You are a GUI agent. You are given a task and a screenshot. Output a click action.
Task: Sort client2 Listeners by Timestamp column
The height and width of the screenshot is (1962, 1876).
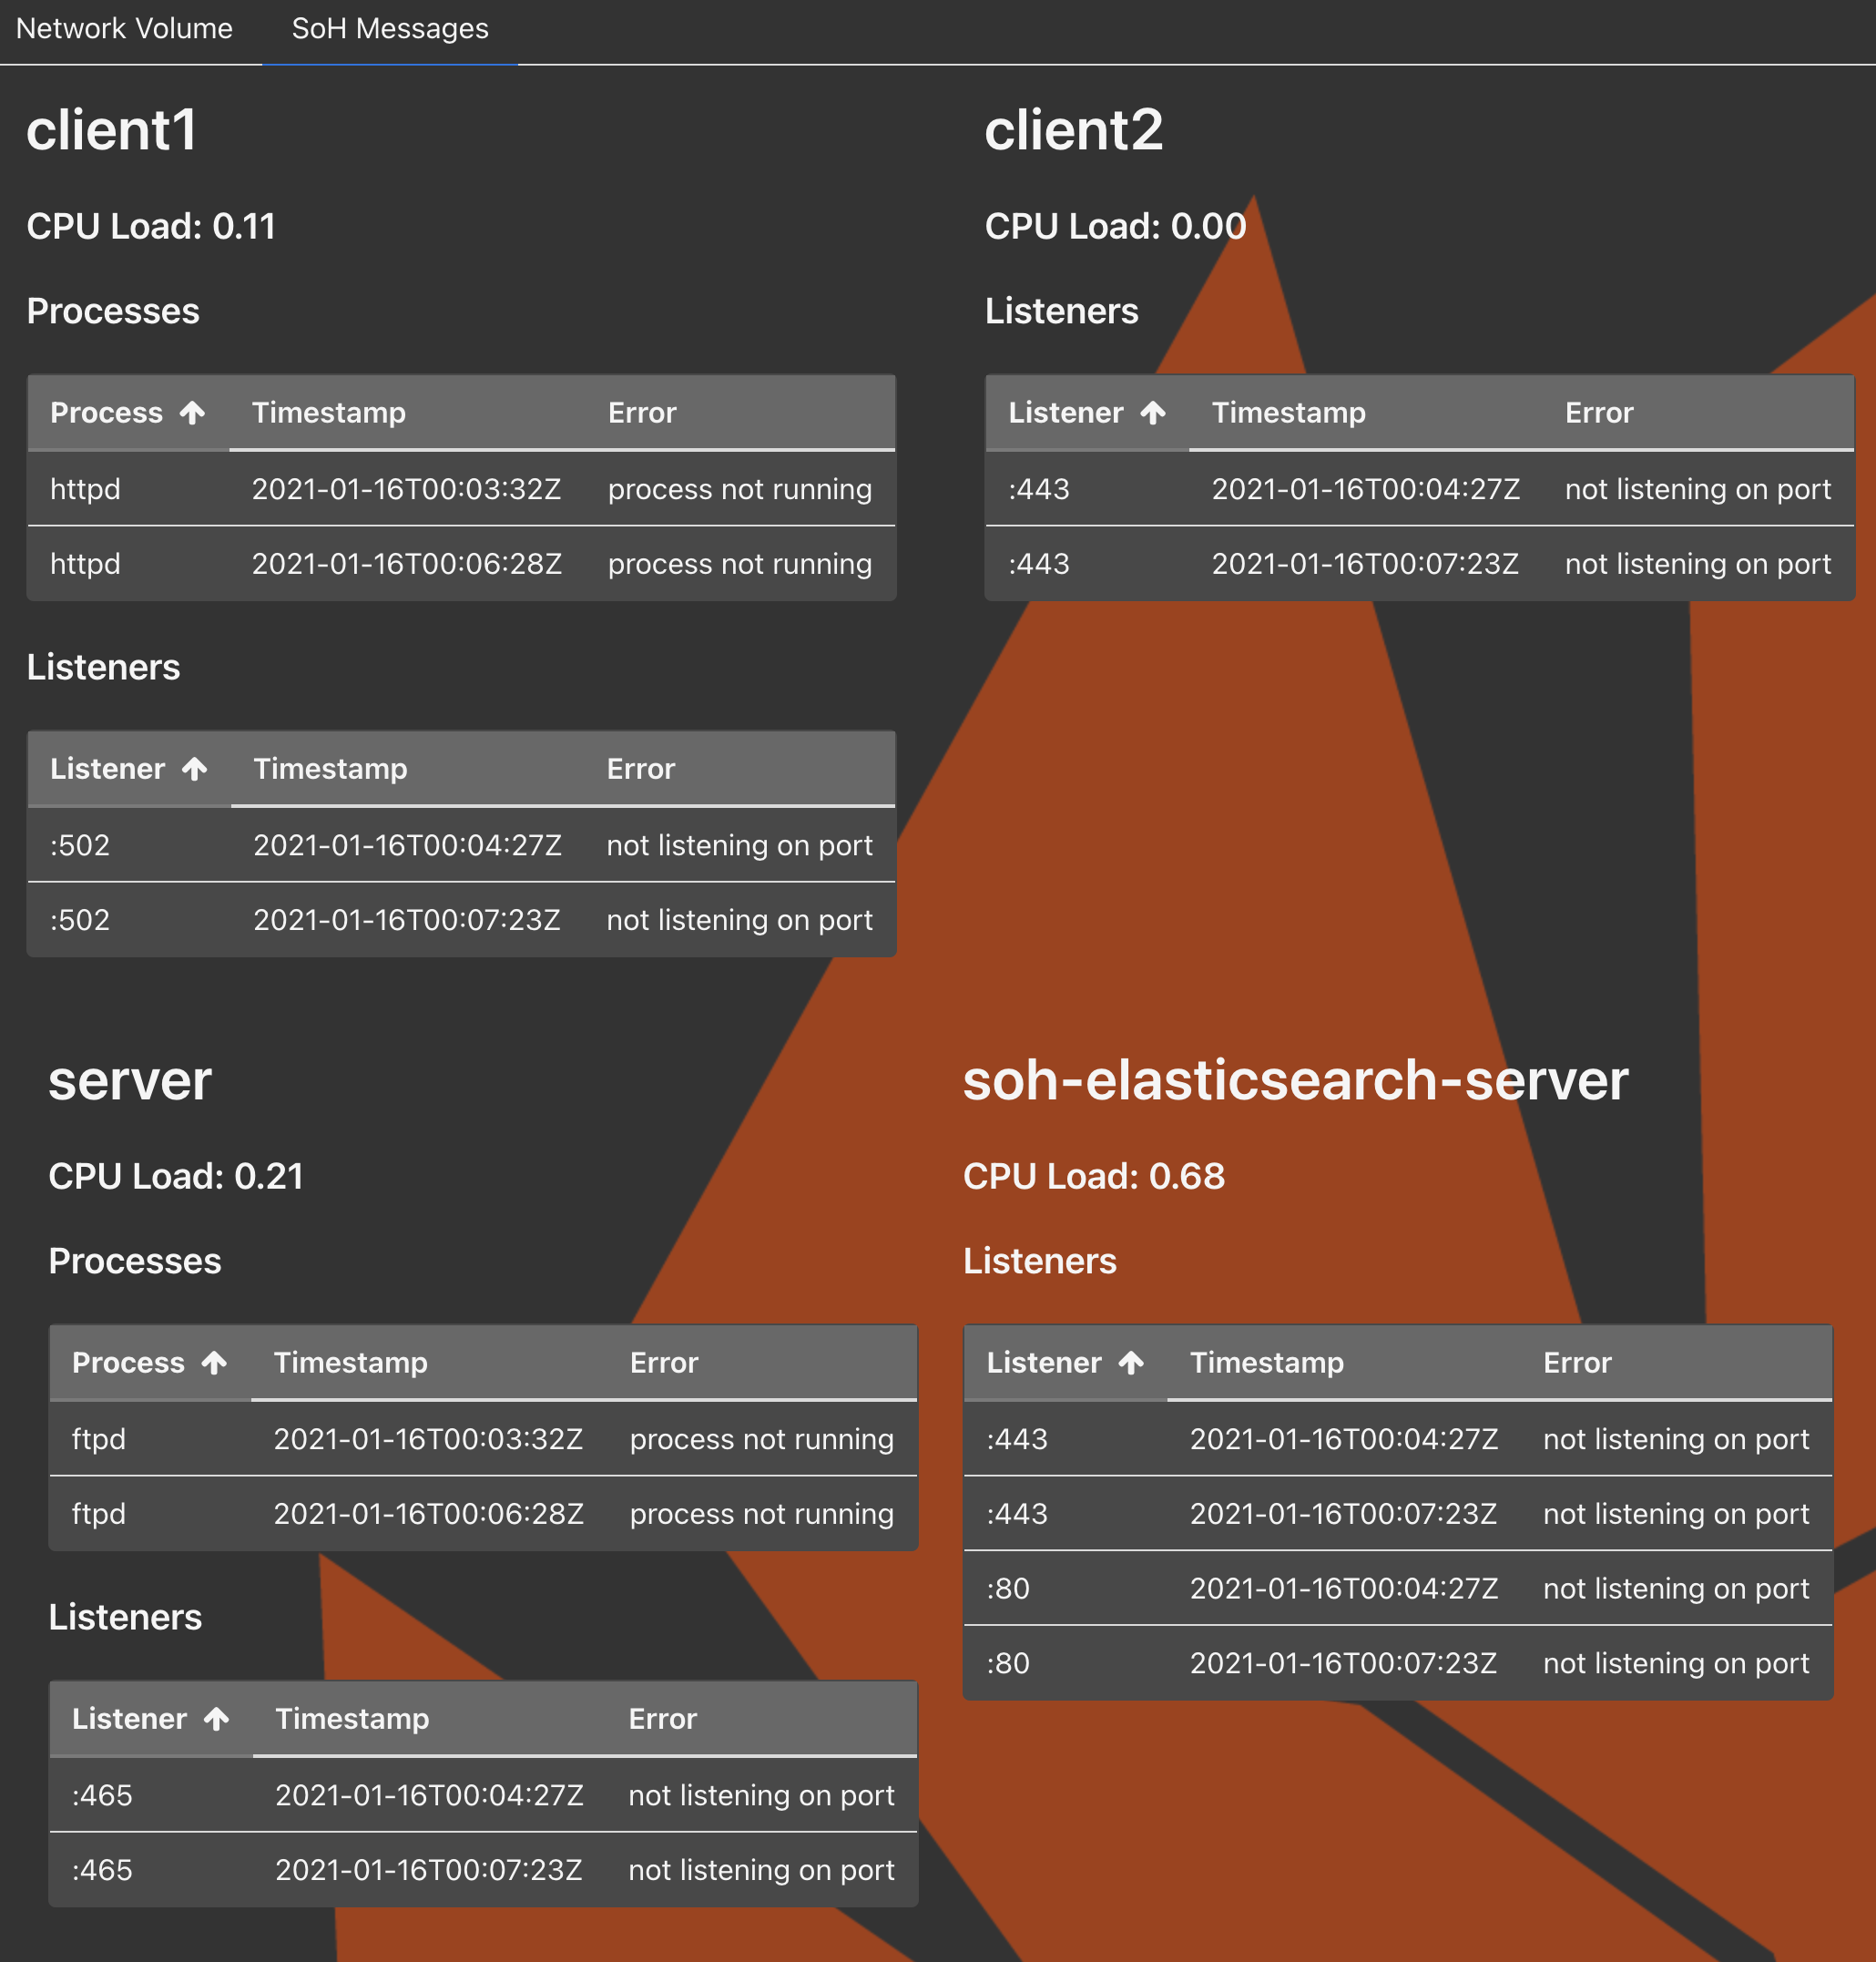point(1288,413)
